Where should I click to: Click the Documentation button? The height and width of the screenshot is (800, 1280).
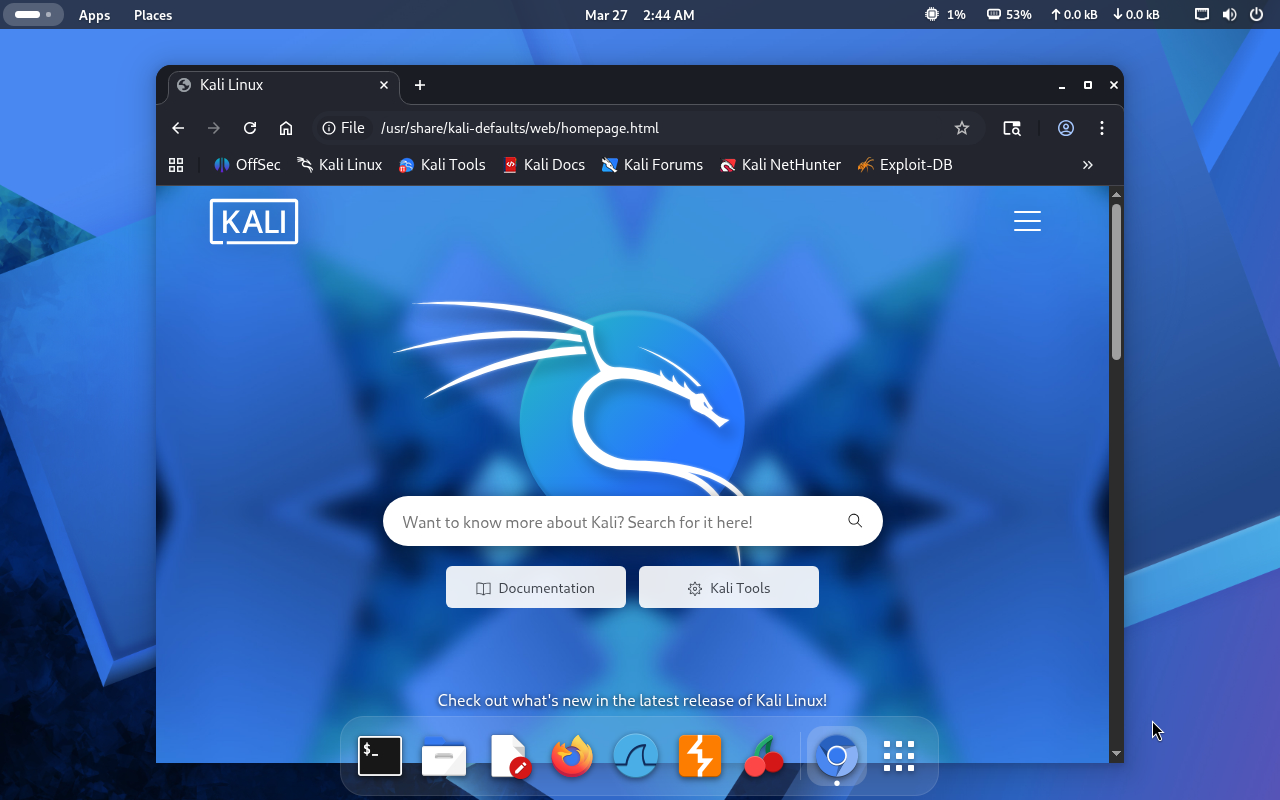pyautogui.click(x=536, y=588)
